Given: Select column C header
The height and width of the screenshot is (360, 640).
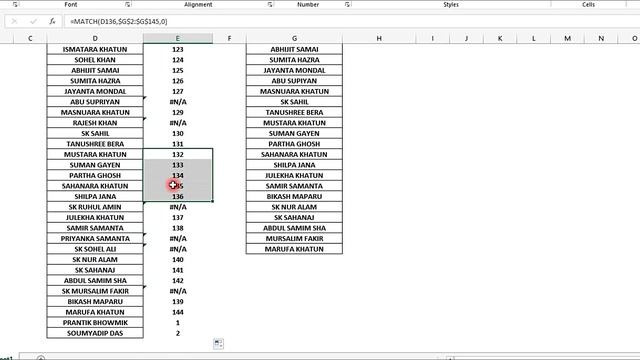Looking at the screenshot, I should click(x=30, y=38).
